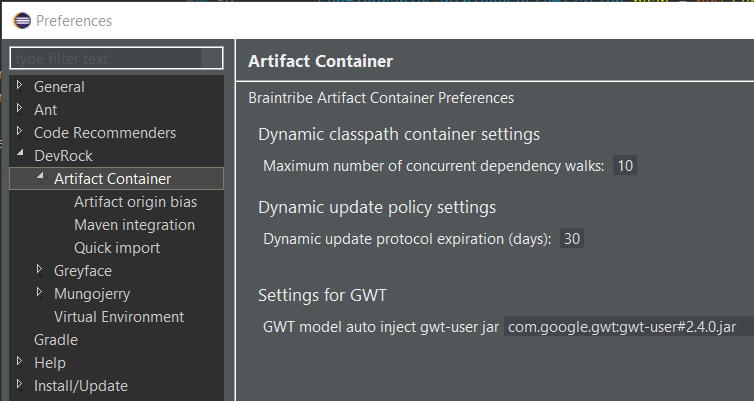
Task: Click the GWT gwt-user jar field
Action: tap(626, 327)
